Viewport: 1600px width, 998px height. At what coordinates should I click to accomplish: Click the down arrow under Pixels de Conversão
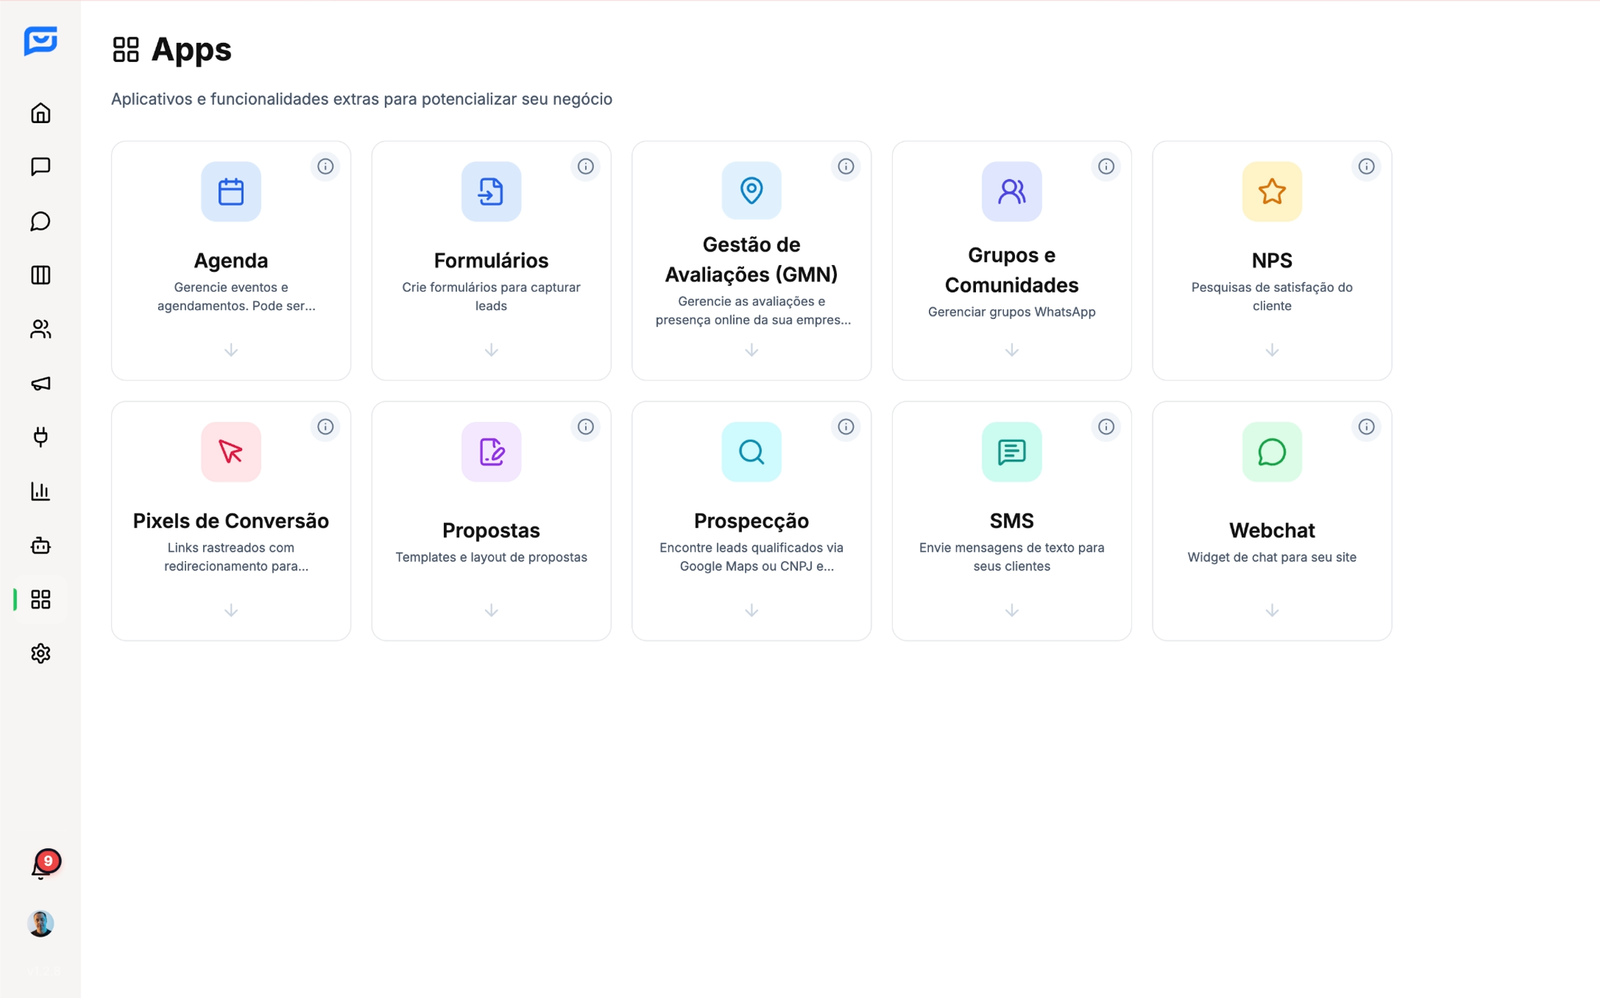(x=231, y=610)
